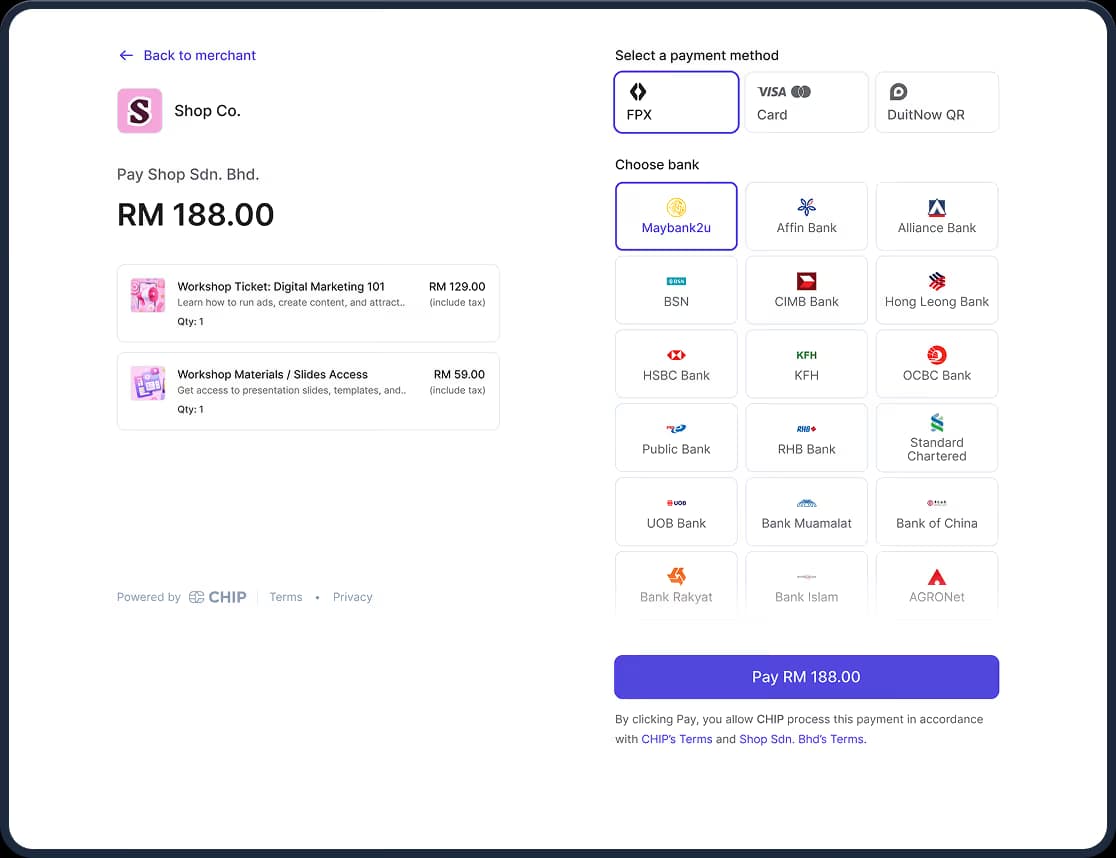This screenshot has width=1116, height=858.
Task: Click 'Workshop Ticket: Digital Marketing 101' title
Action: [x=280, y=286]
